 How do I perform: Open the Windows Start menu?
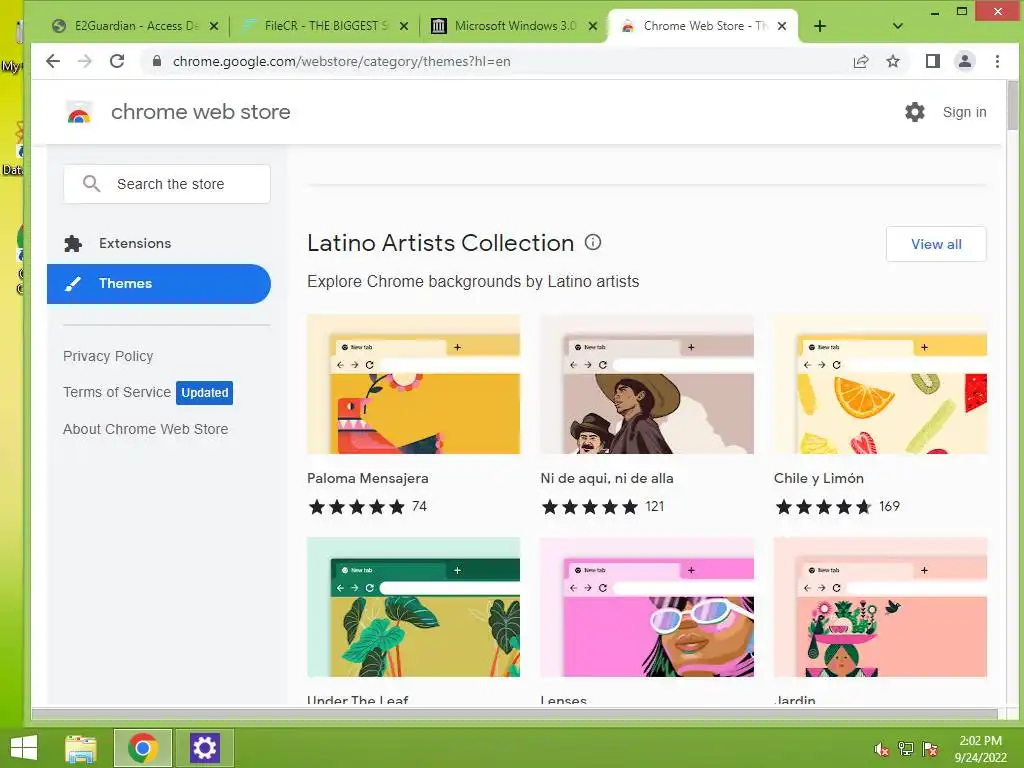point(24,748)
